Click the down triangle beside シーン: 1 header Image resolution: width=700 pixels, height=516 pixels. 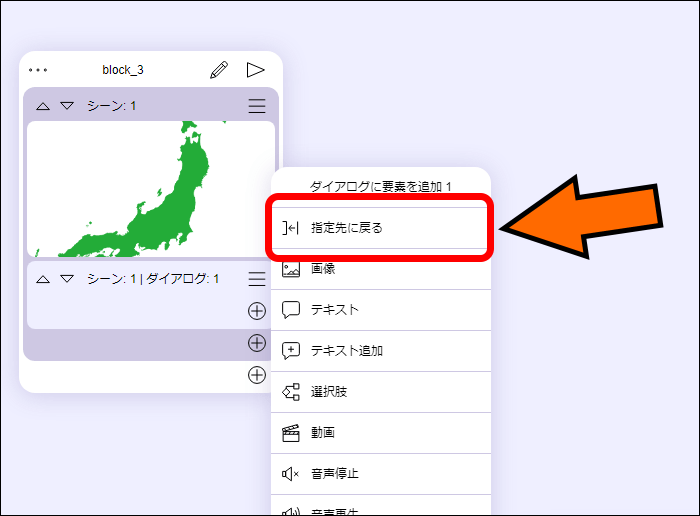click(x=67, y=106)
